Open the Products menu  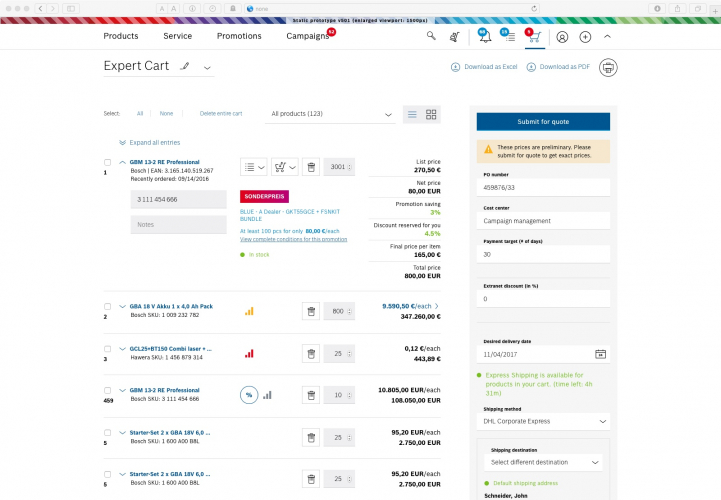tap(121, 36)
